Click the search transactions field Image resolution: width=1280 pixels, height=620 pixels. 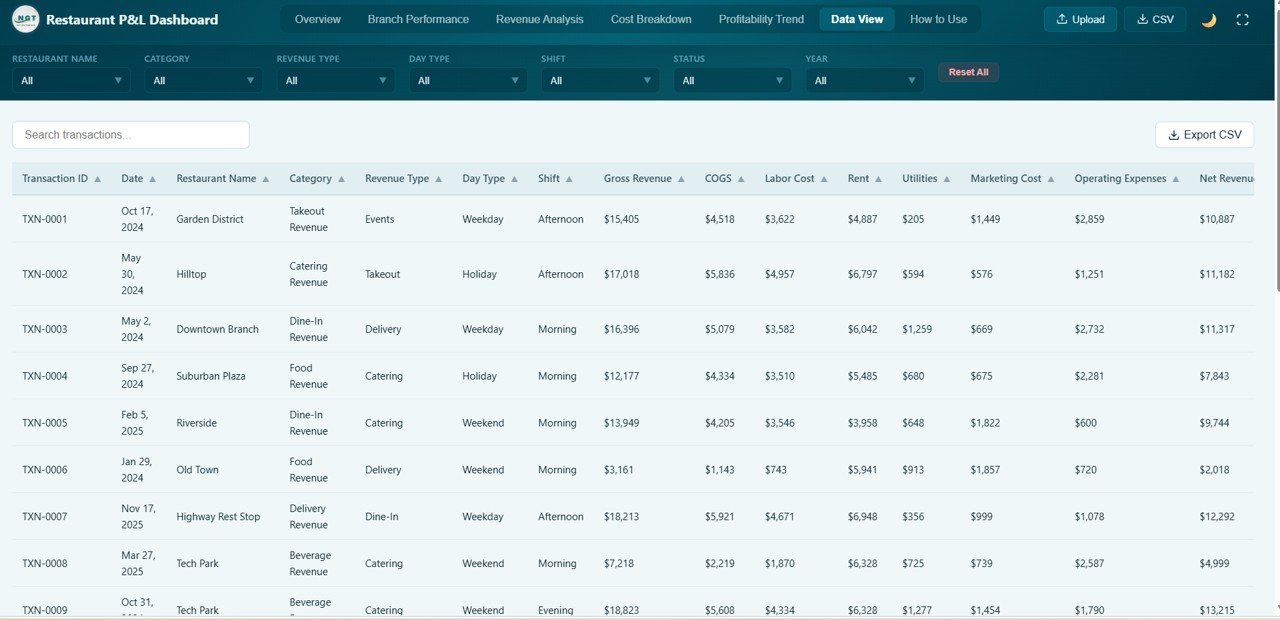[130, 133]
